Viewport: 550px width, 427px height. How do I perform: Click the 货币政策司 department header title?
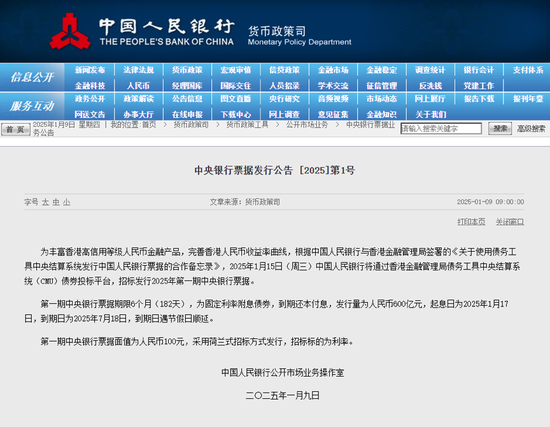tap(277, 31)
